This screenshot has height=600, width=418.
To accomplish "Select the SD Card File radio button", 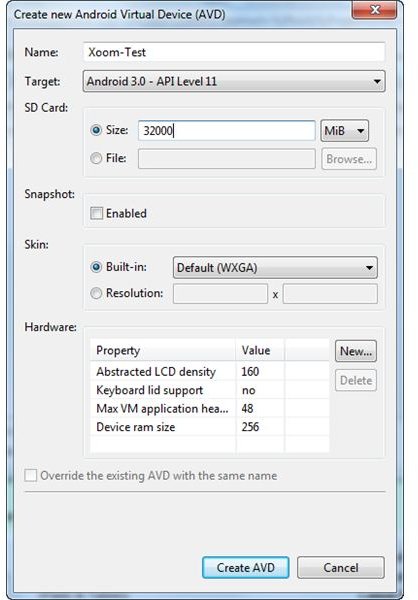I will click(x=96, y=158).
